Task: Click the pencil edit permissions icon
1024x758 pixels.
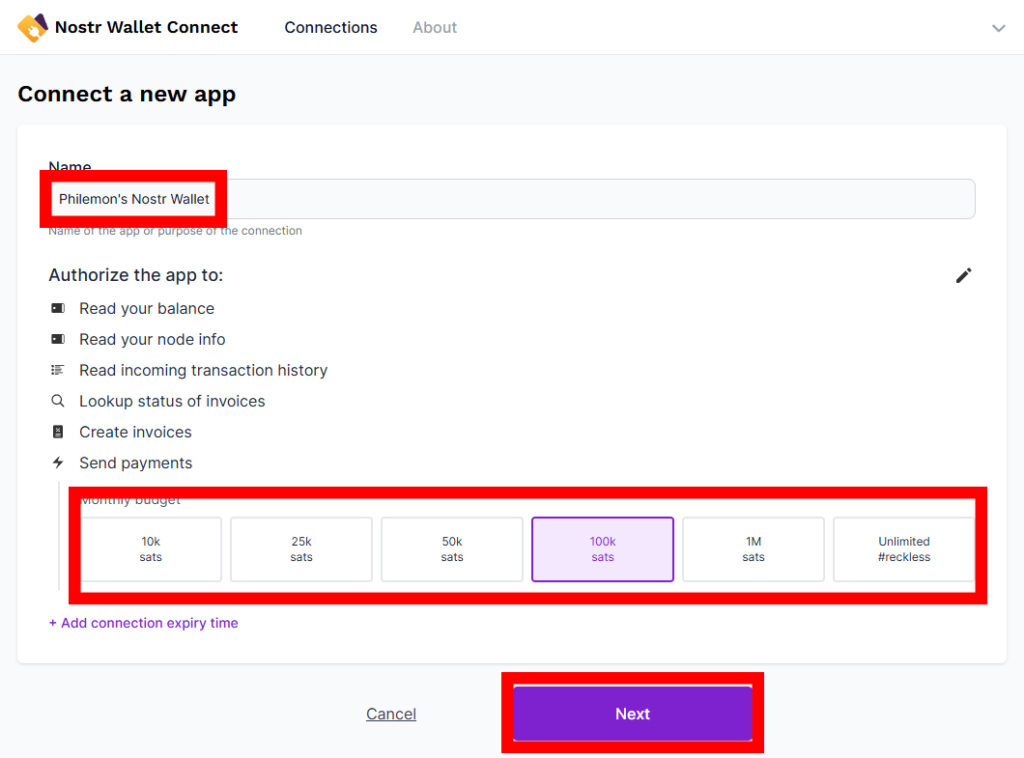Action: tap(963, 276)
